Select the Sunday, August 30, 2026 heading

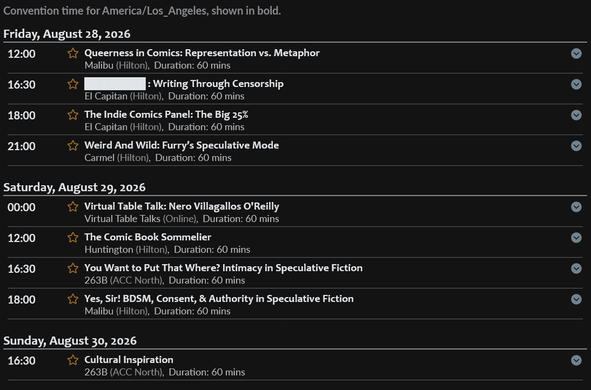coord(70,341)
